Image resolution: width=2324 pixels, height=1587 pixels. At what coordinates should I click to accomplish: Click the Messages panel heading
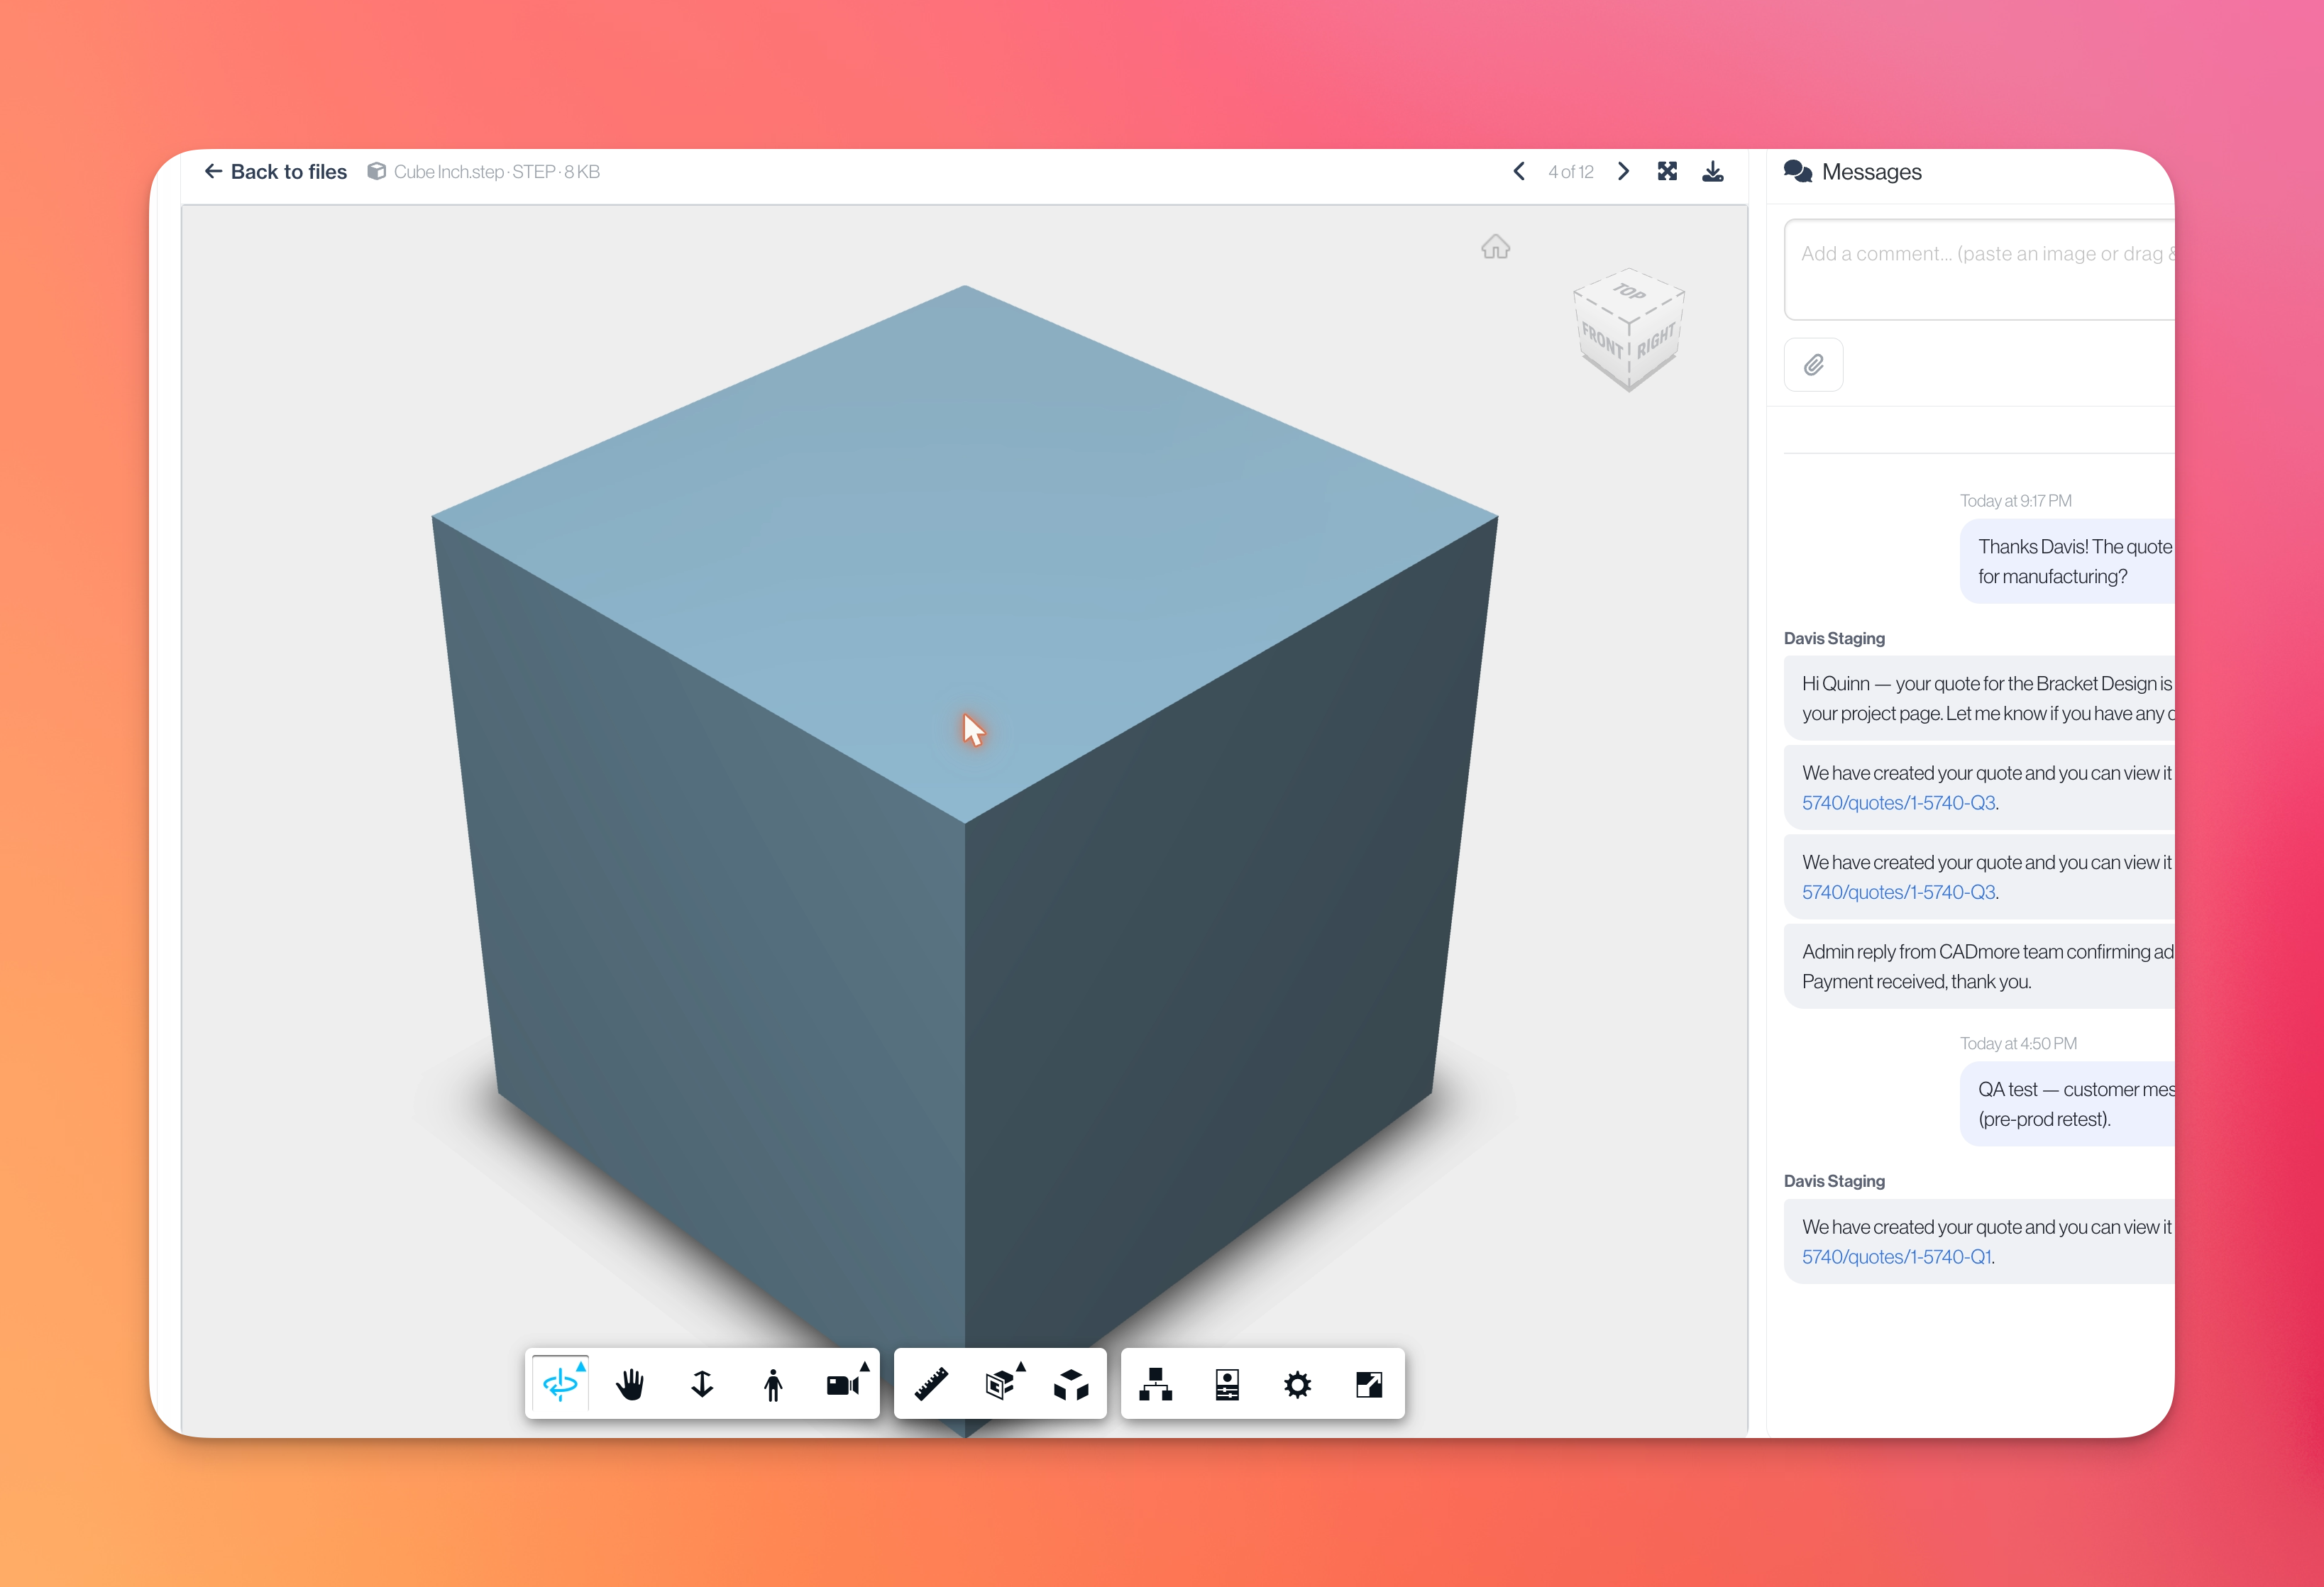tap(1871, 172)
